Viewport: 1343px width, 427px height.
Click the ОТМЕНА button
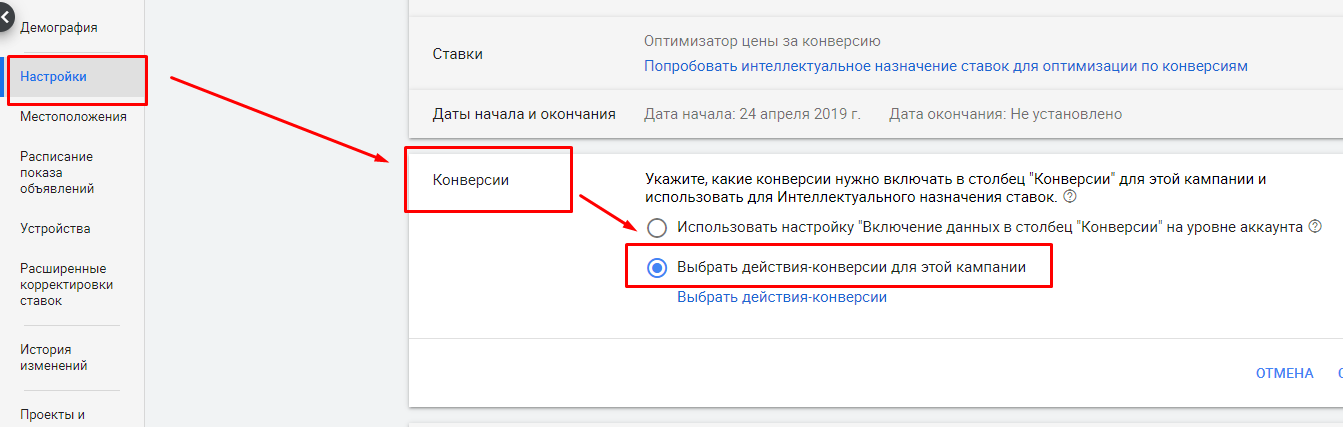(1284, 373)
